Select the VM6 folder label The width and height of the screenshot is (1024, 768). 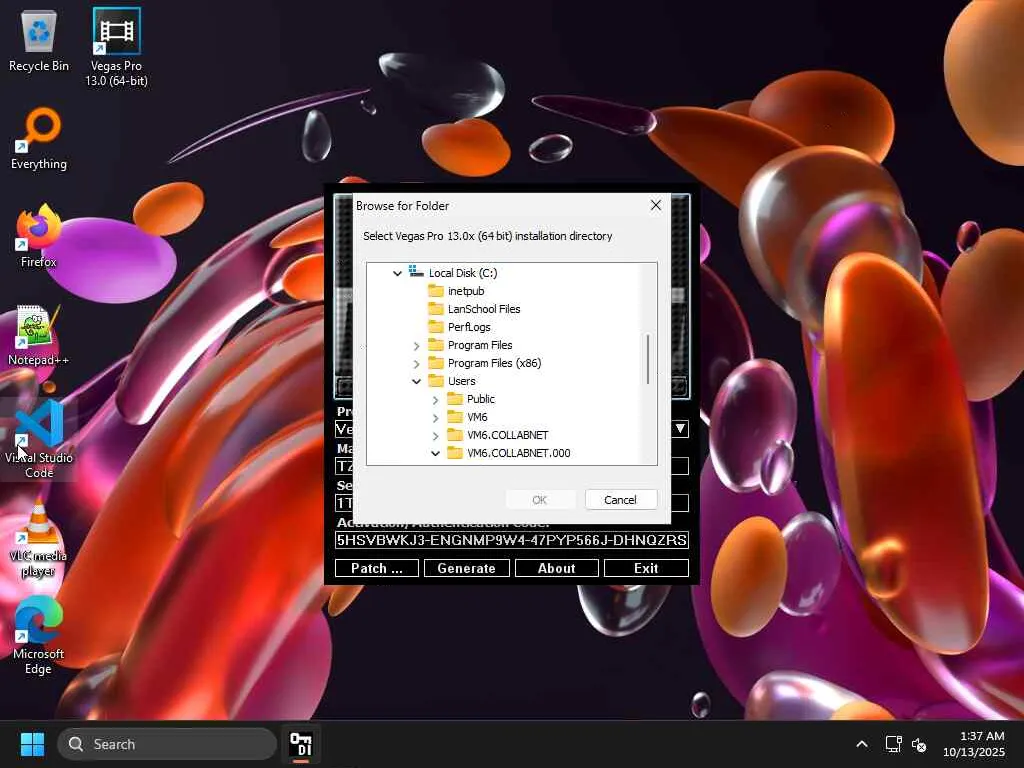(477, 417)
